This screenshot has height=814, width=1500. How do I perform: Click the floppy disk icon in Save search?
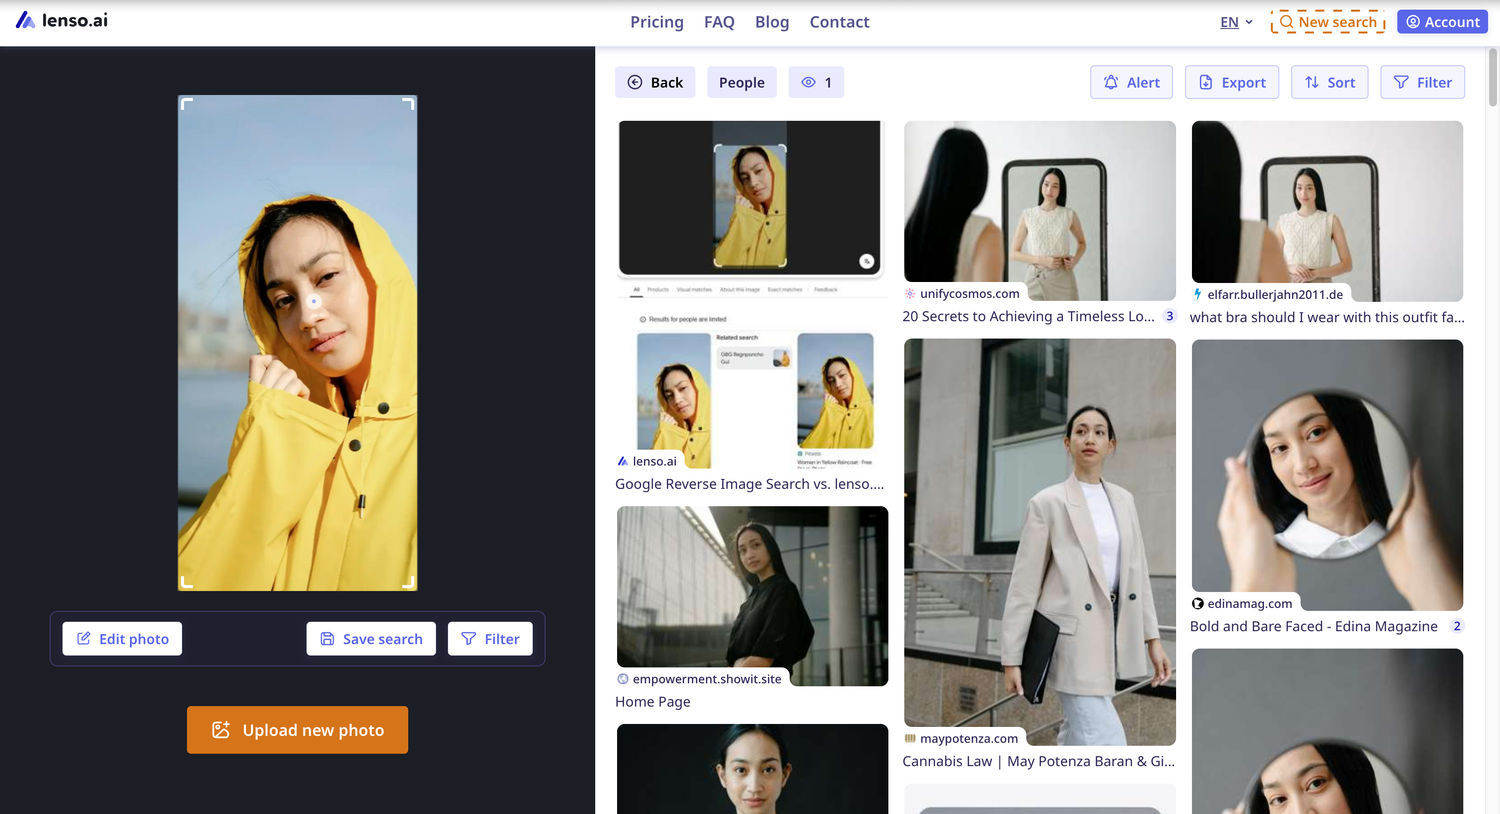[x=327, y=639]
